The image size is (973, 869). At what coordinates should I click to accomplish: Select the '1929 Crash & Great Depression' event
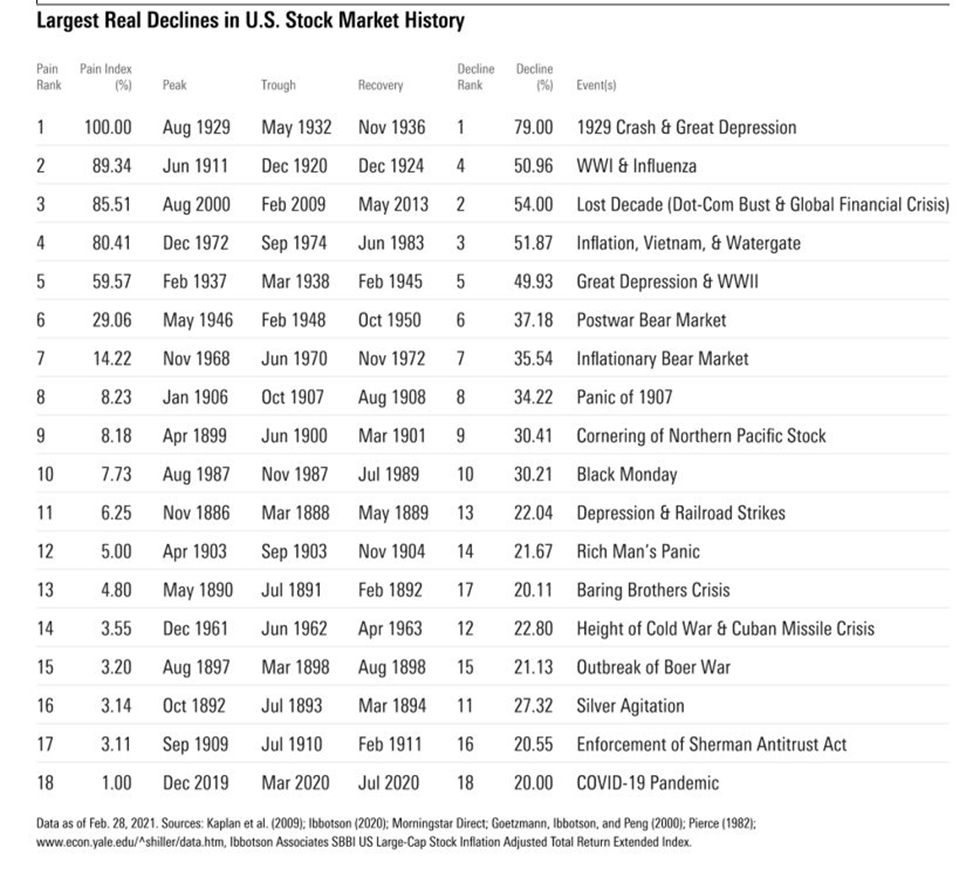(x=686, y=127)
